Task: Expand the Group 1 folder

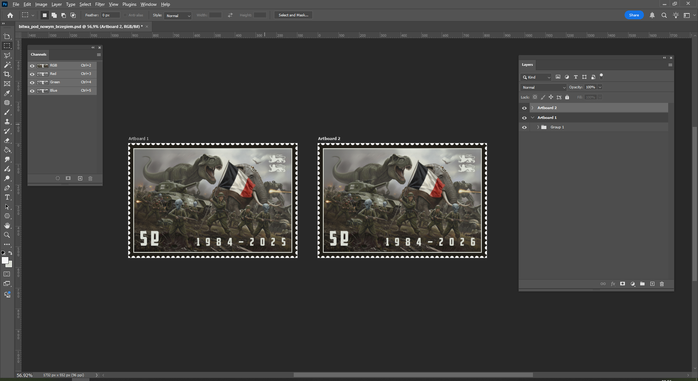Action: click(538, 127)
